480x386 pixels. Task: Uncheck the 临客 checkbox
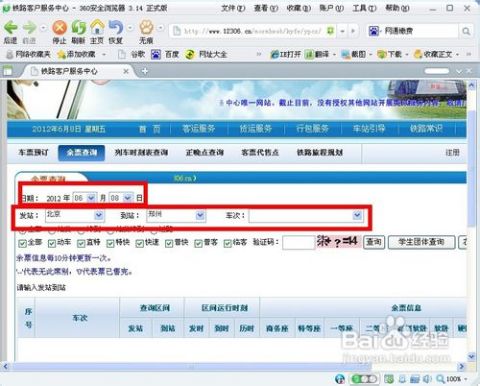pos(228,244)
